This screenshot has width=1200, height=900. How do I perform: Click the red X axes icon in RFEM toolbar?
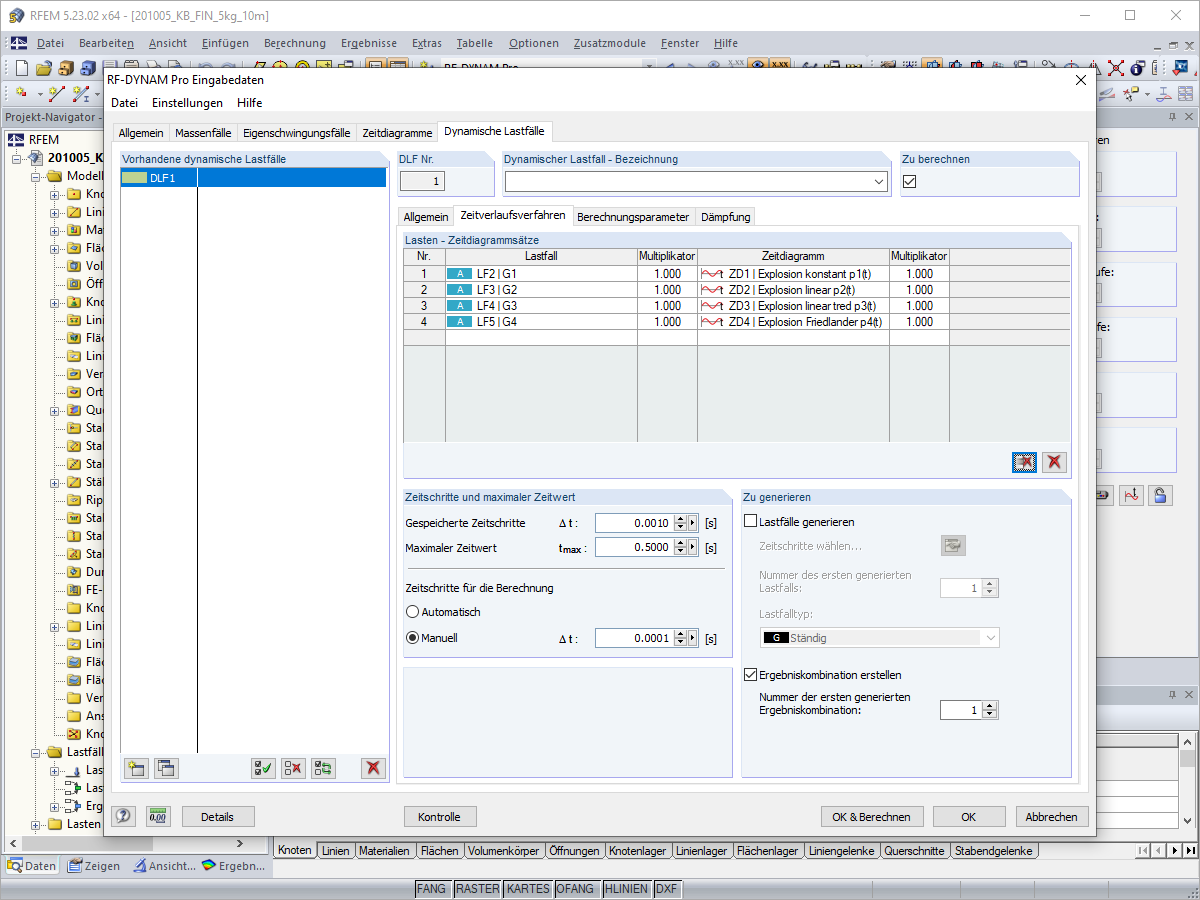point(1116,68)
